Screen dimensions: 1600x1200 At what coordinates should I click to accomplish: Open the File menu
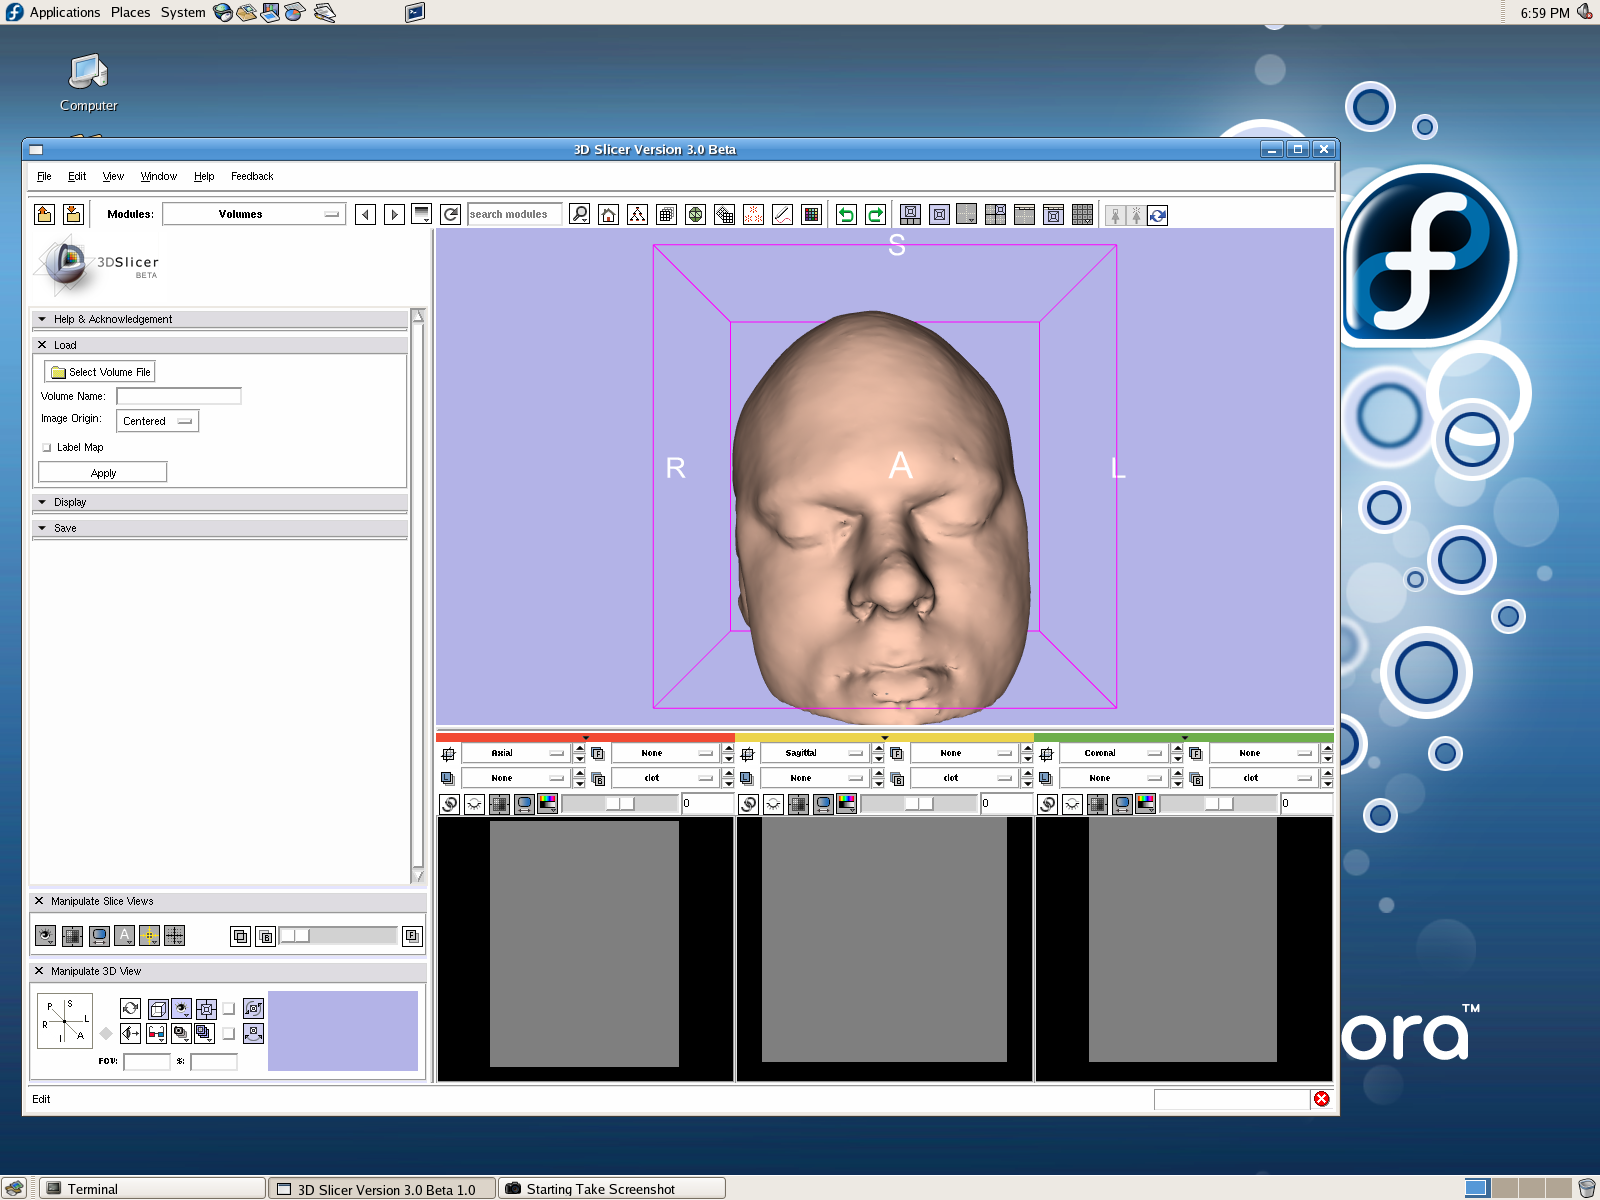pos(44,176)
